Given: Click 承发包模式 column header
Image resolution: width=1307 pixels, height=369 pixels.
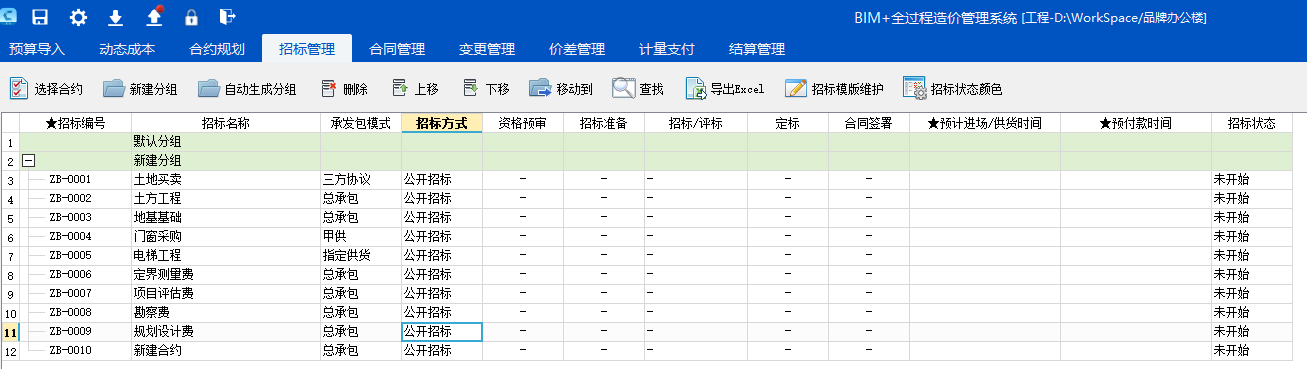Looking at the screenshot, I should tap(360, 123).
